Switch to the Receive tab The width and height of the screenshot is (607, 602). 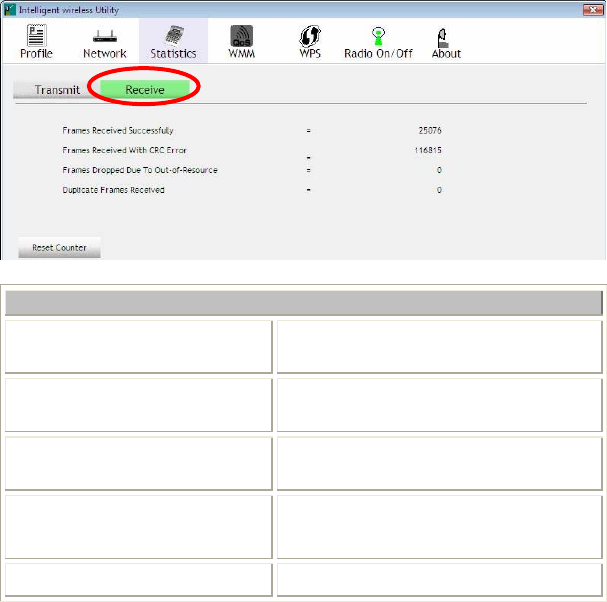coord(145,90)
